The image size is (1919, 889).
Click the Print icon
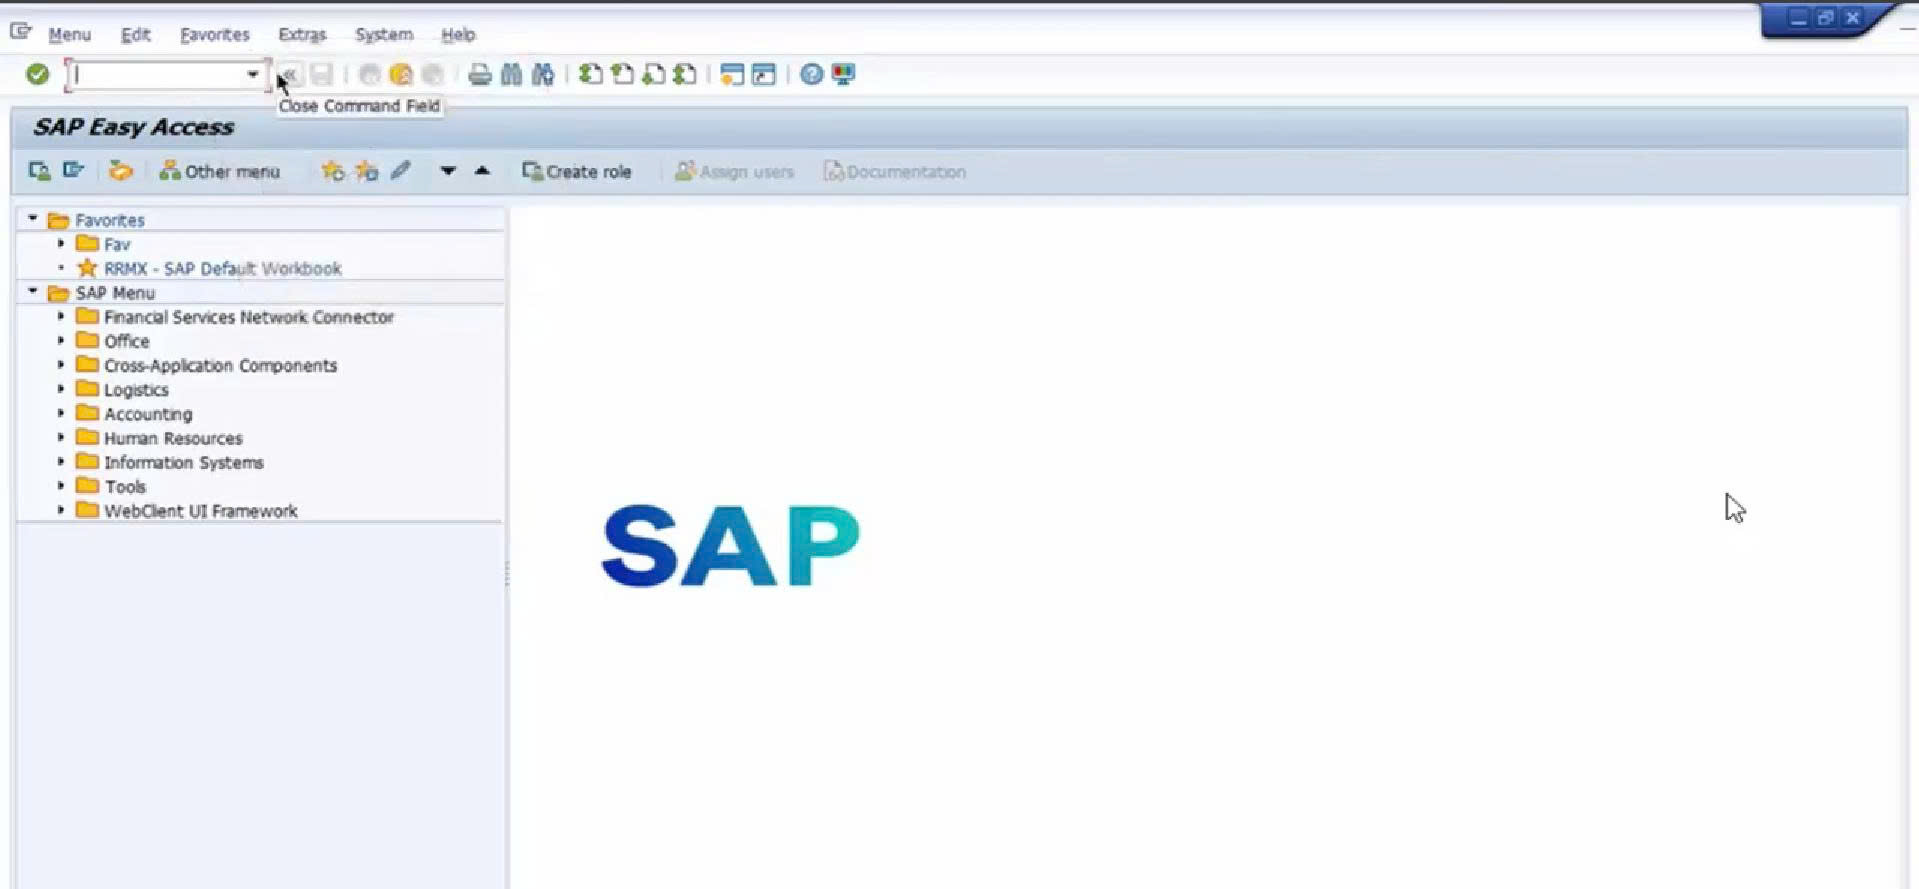click(x=480, y=74)
